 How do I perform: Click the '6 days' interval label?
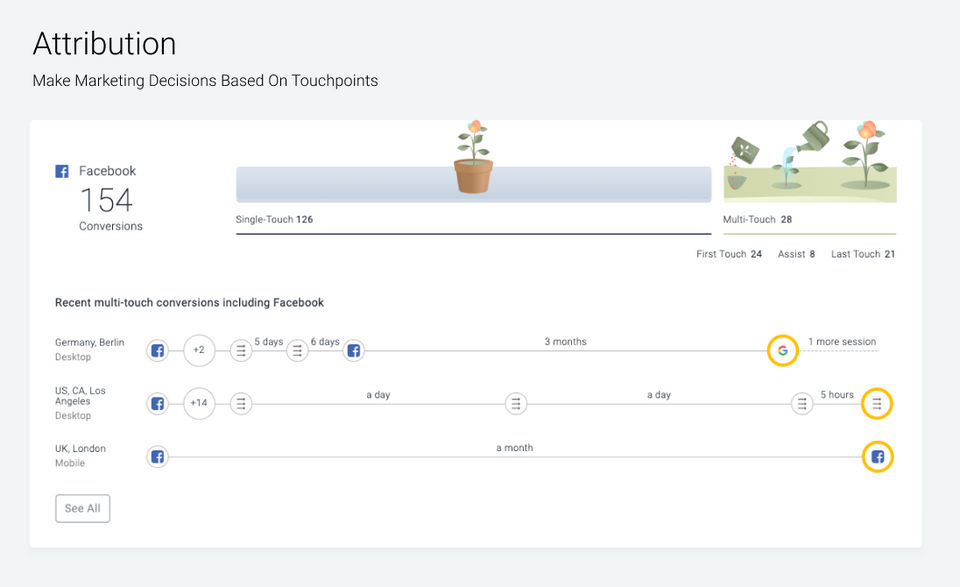click(325, 342)
